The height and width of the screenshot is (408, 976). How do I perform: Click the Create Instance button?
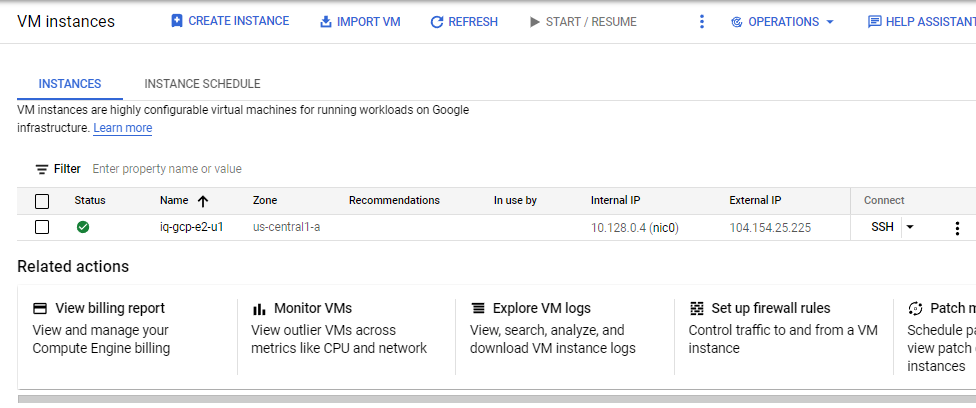[x=230, y=21]
